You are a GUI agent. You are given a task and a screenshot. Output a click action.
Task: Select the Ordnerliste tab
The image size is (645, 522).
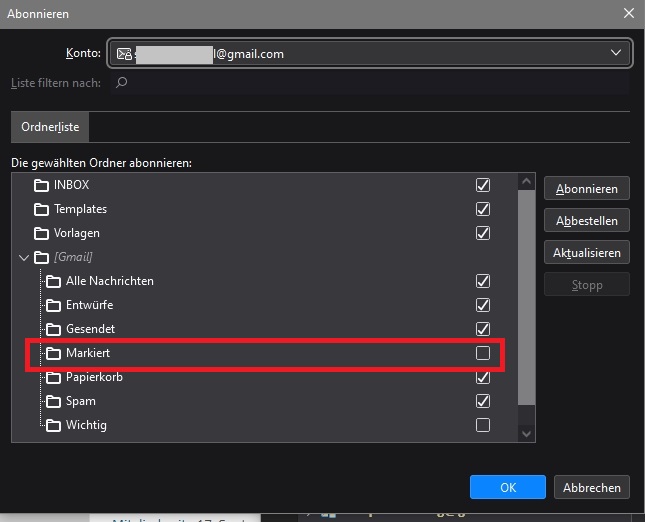point(50,127)
